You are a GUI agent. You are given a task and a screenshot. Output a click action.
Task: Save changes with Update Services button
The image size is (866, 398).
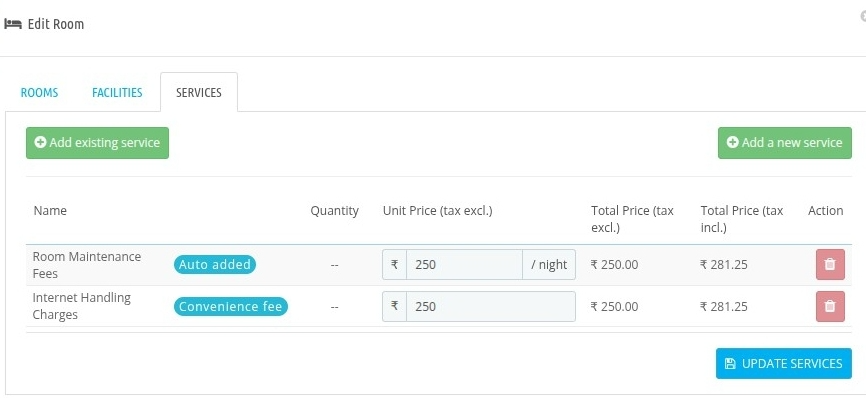click(784, 363)
